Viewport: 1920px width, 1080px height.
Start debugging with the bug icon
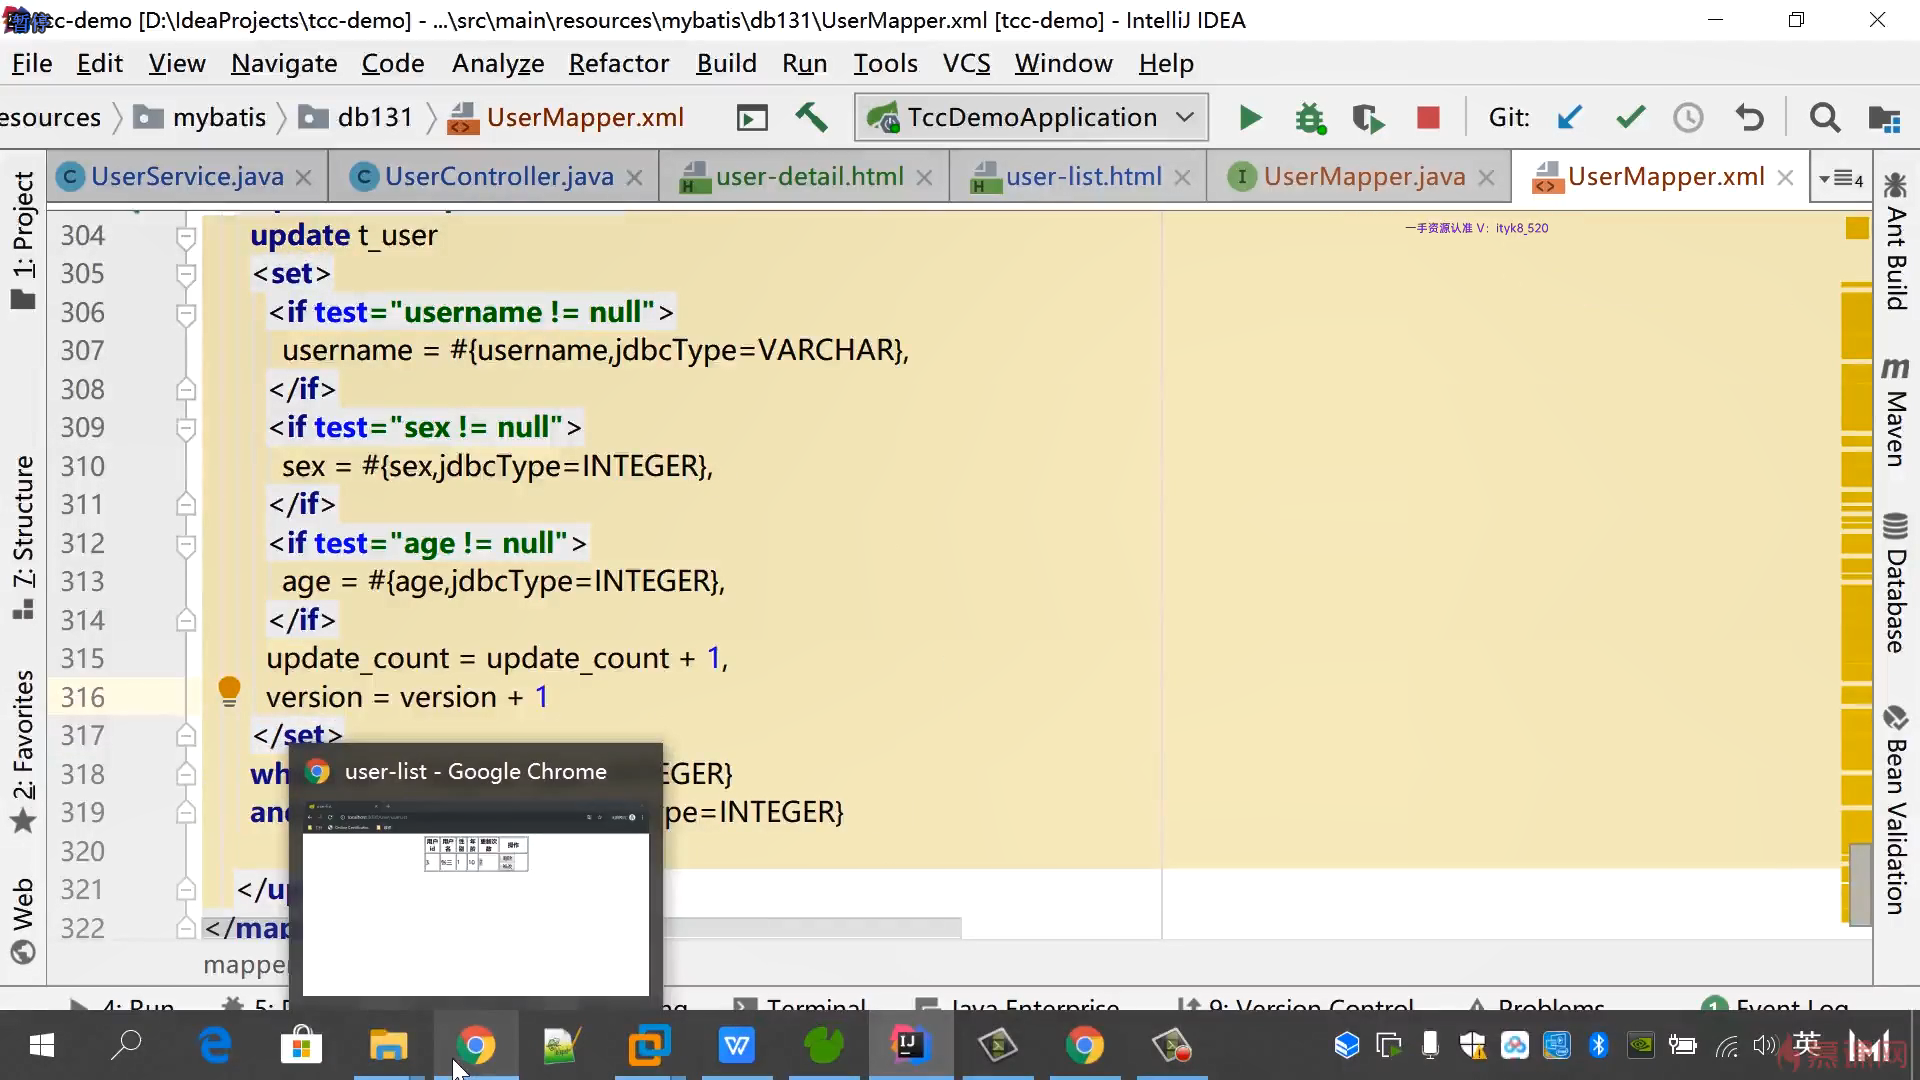1309,118
